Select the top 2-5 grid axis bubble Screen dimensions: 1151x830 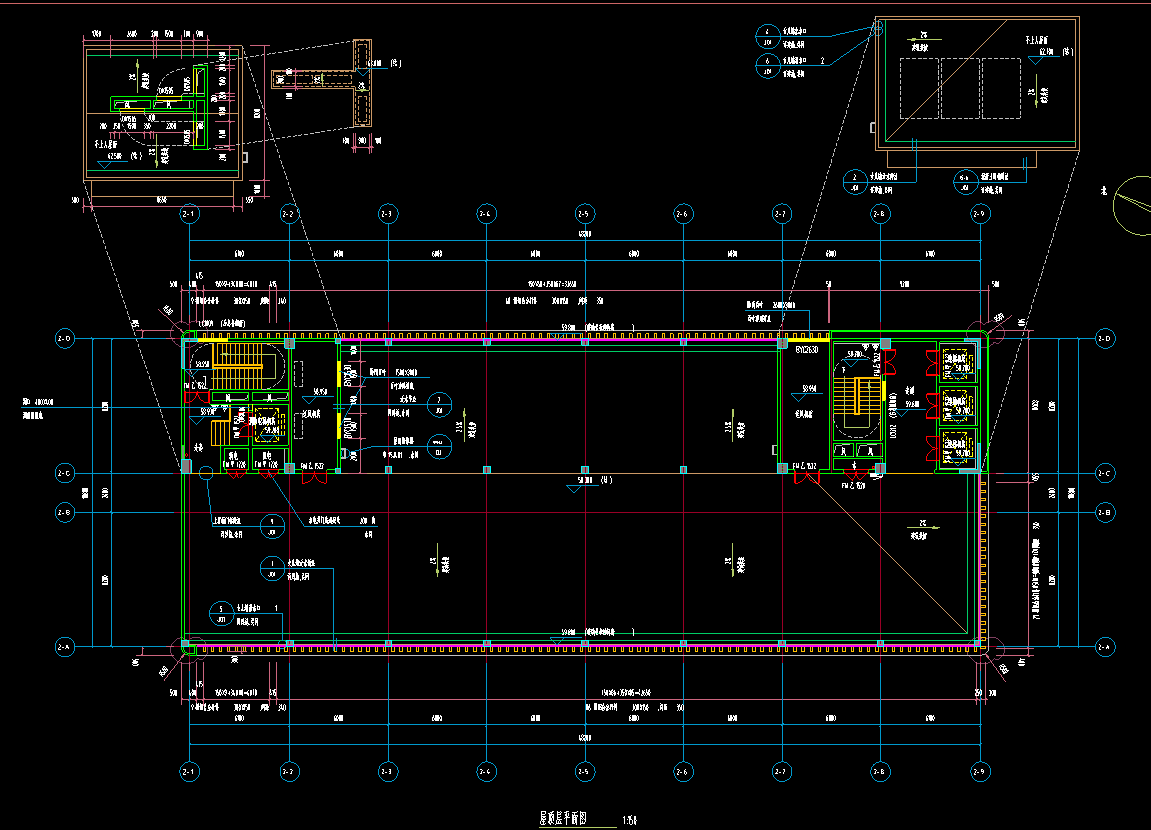[584, 214]
